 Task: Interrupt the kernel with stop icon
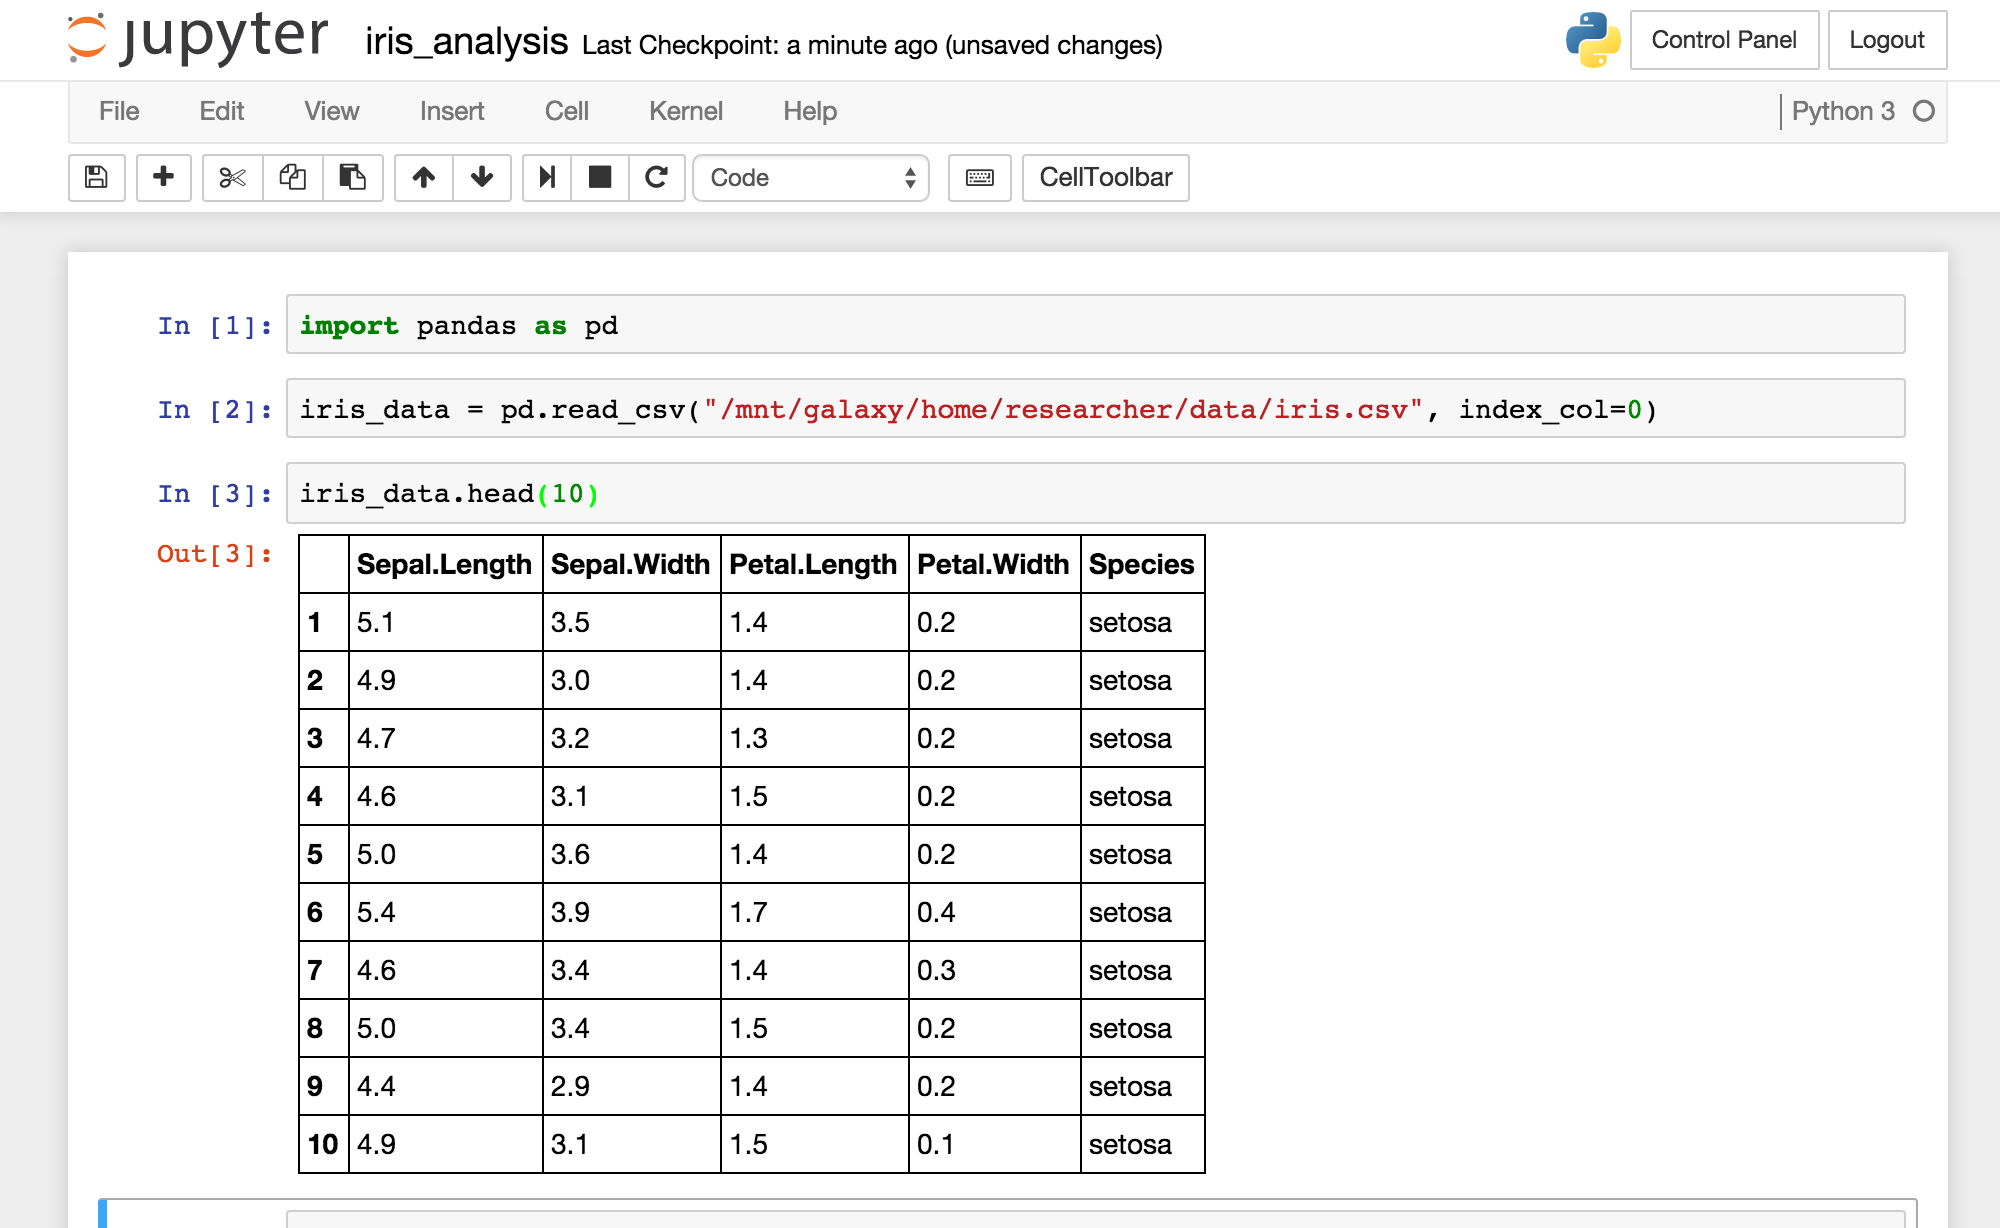[600, 178]
